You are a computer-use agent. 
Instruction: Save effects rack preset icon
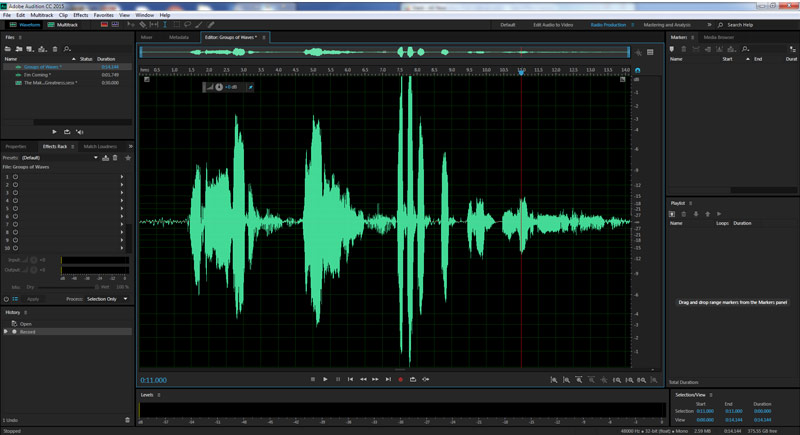click(x=106, y=158)
